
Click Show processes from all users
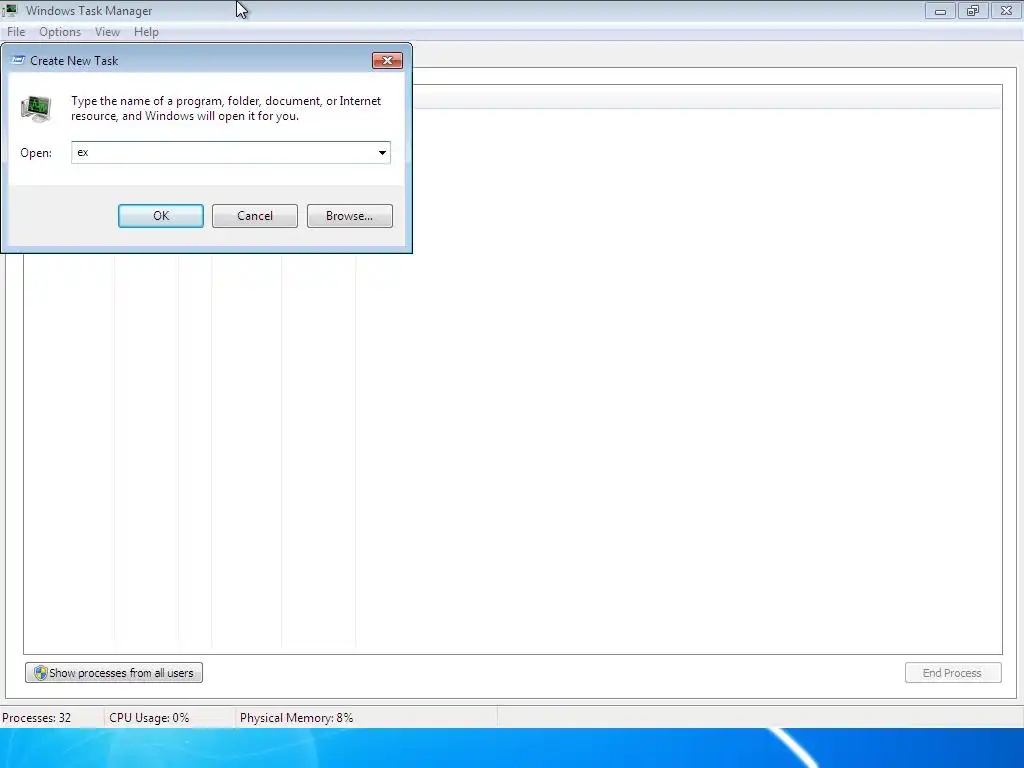click(x=114, y=673)
